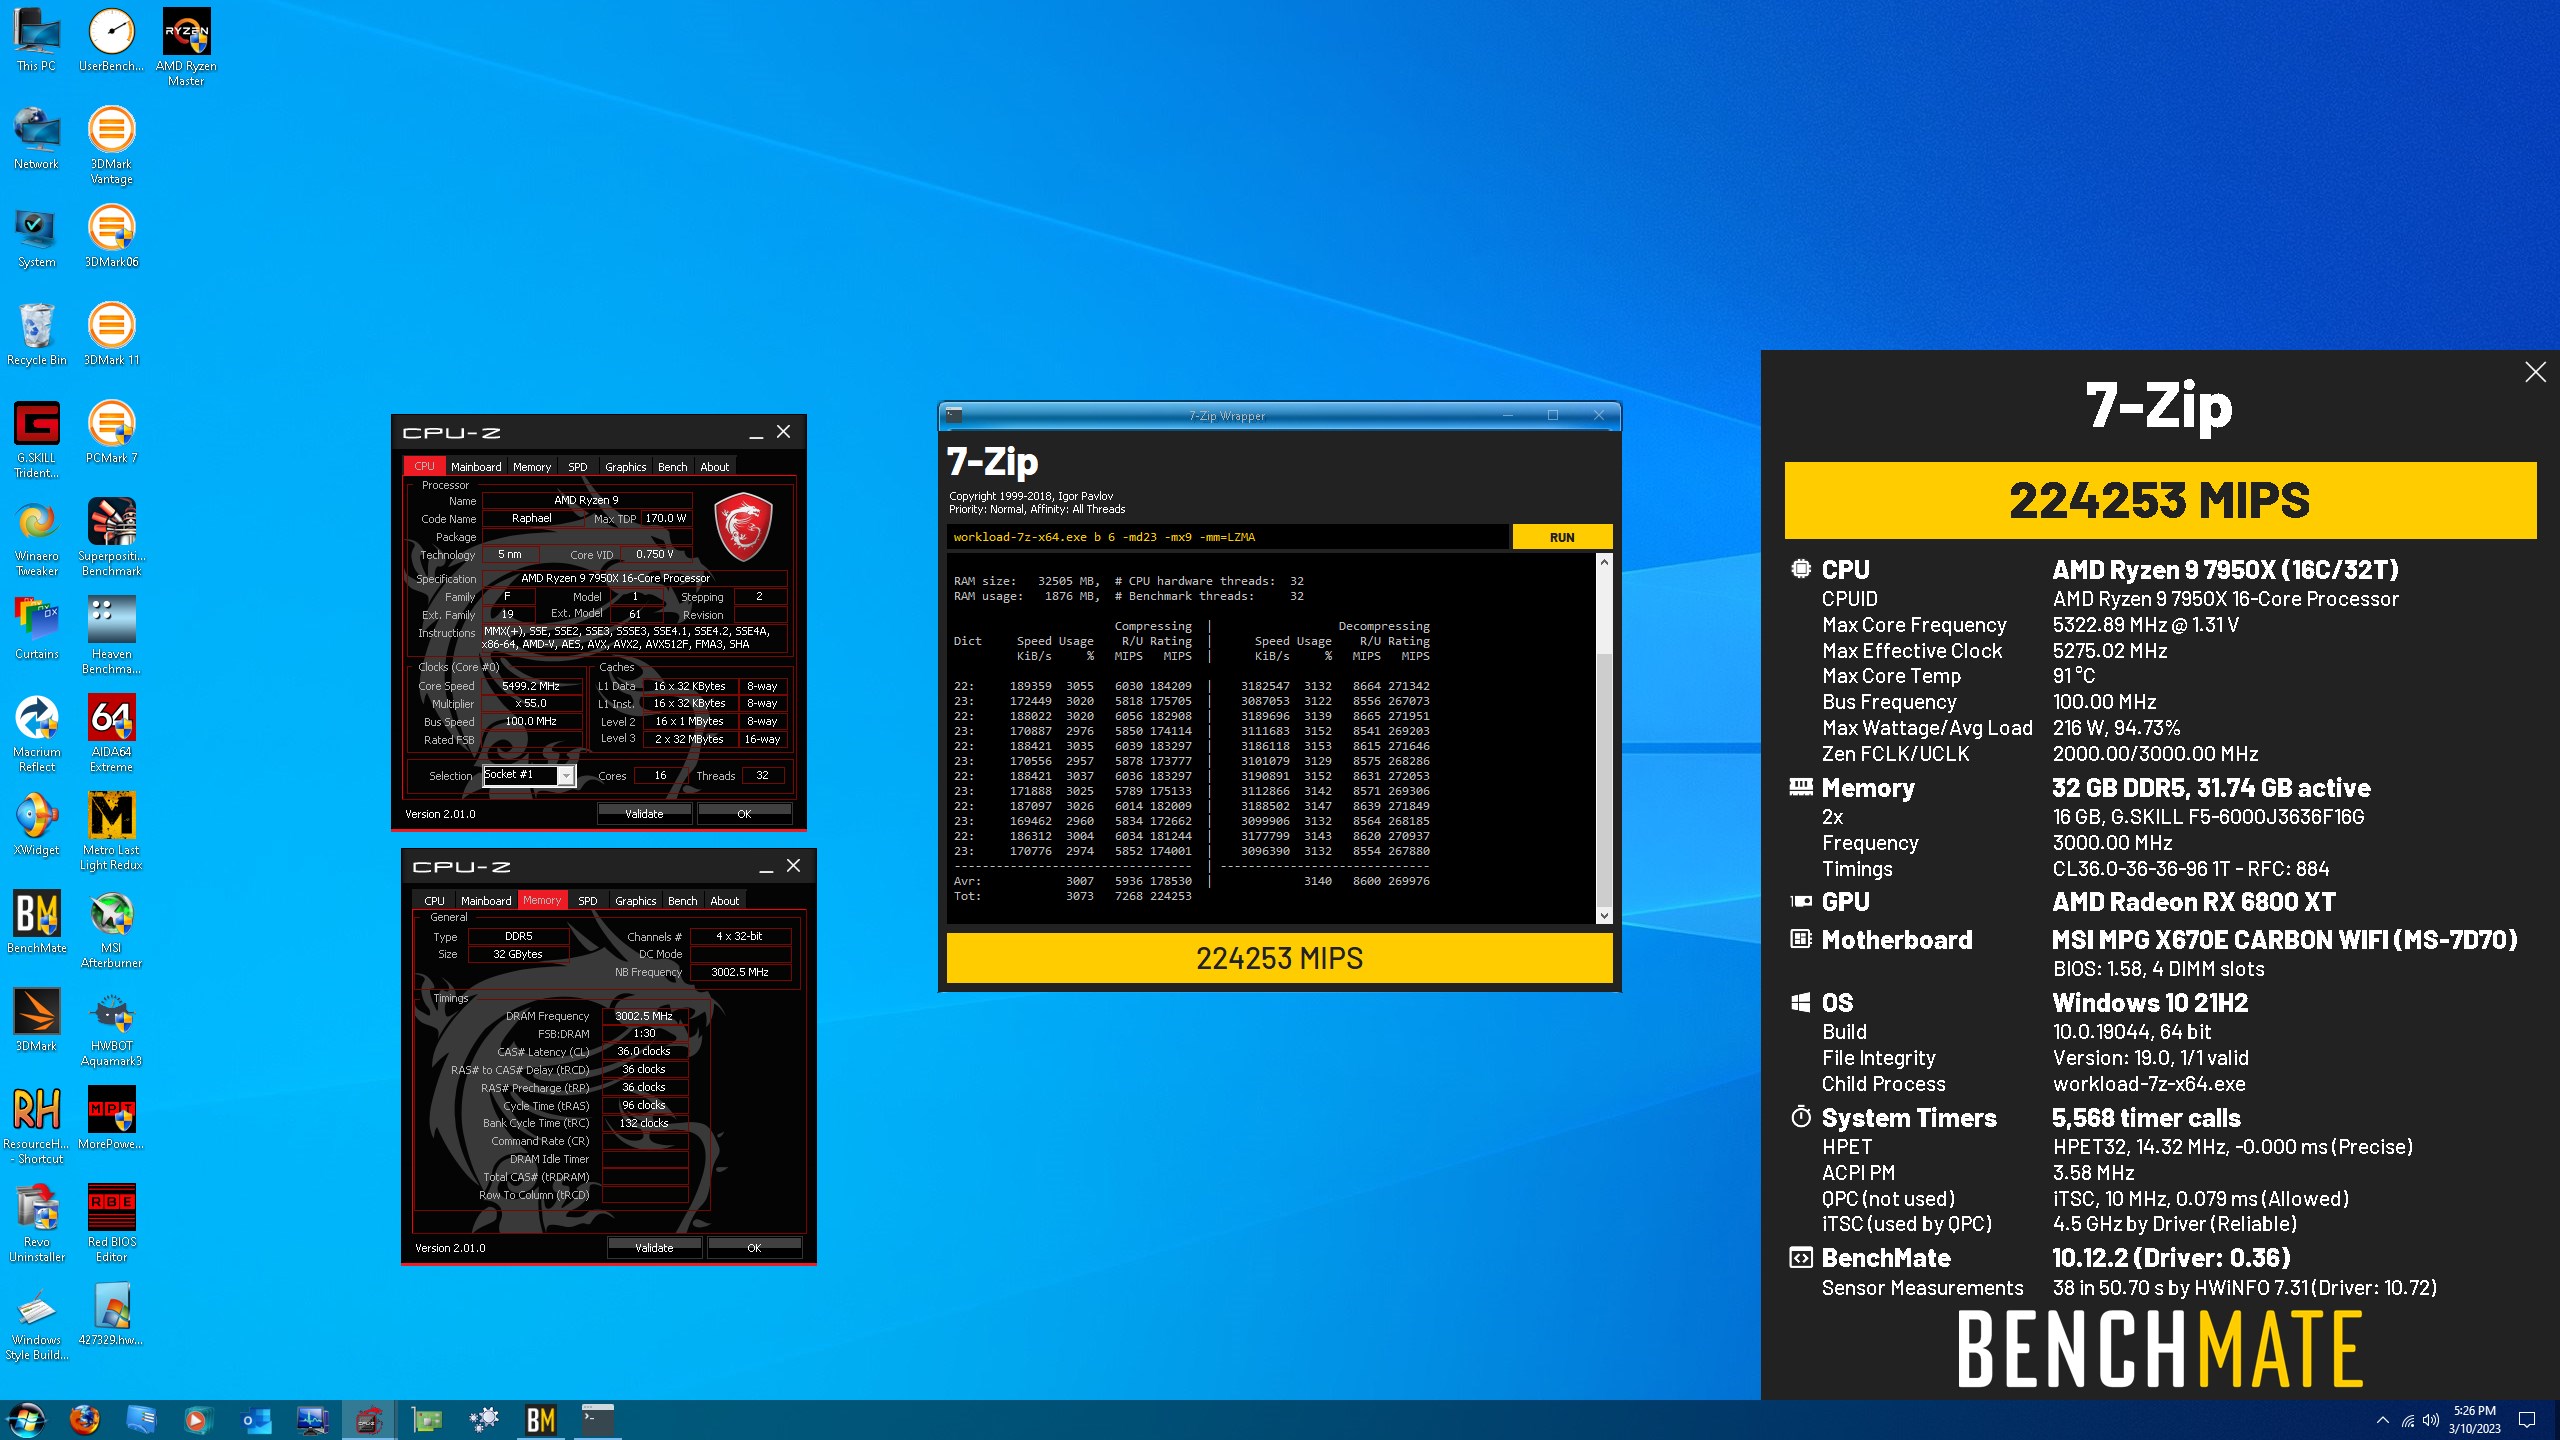Open the 427329.hw file on desktop
The height and width of the screenshot is (1440, 2560).
point(111,1314)
